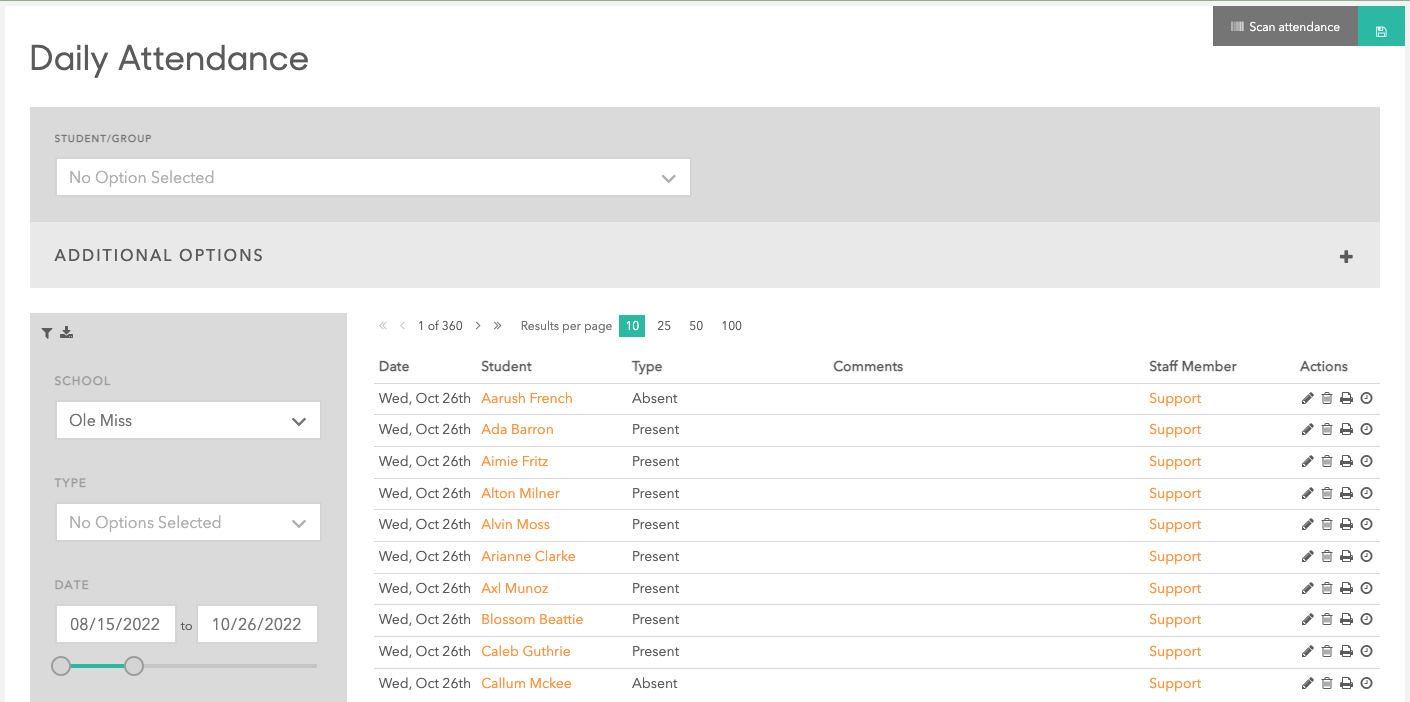Jump to last page double arrow
1410x702 pixels.
pyautogui.click(x=497, y=326)
